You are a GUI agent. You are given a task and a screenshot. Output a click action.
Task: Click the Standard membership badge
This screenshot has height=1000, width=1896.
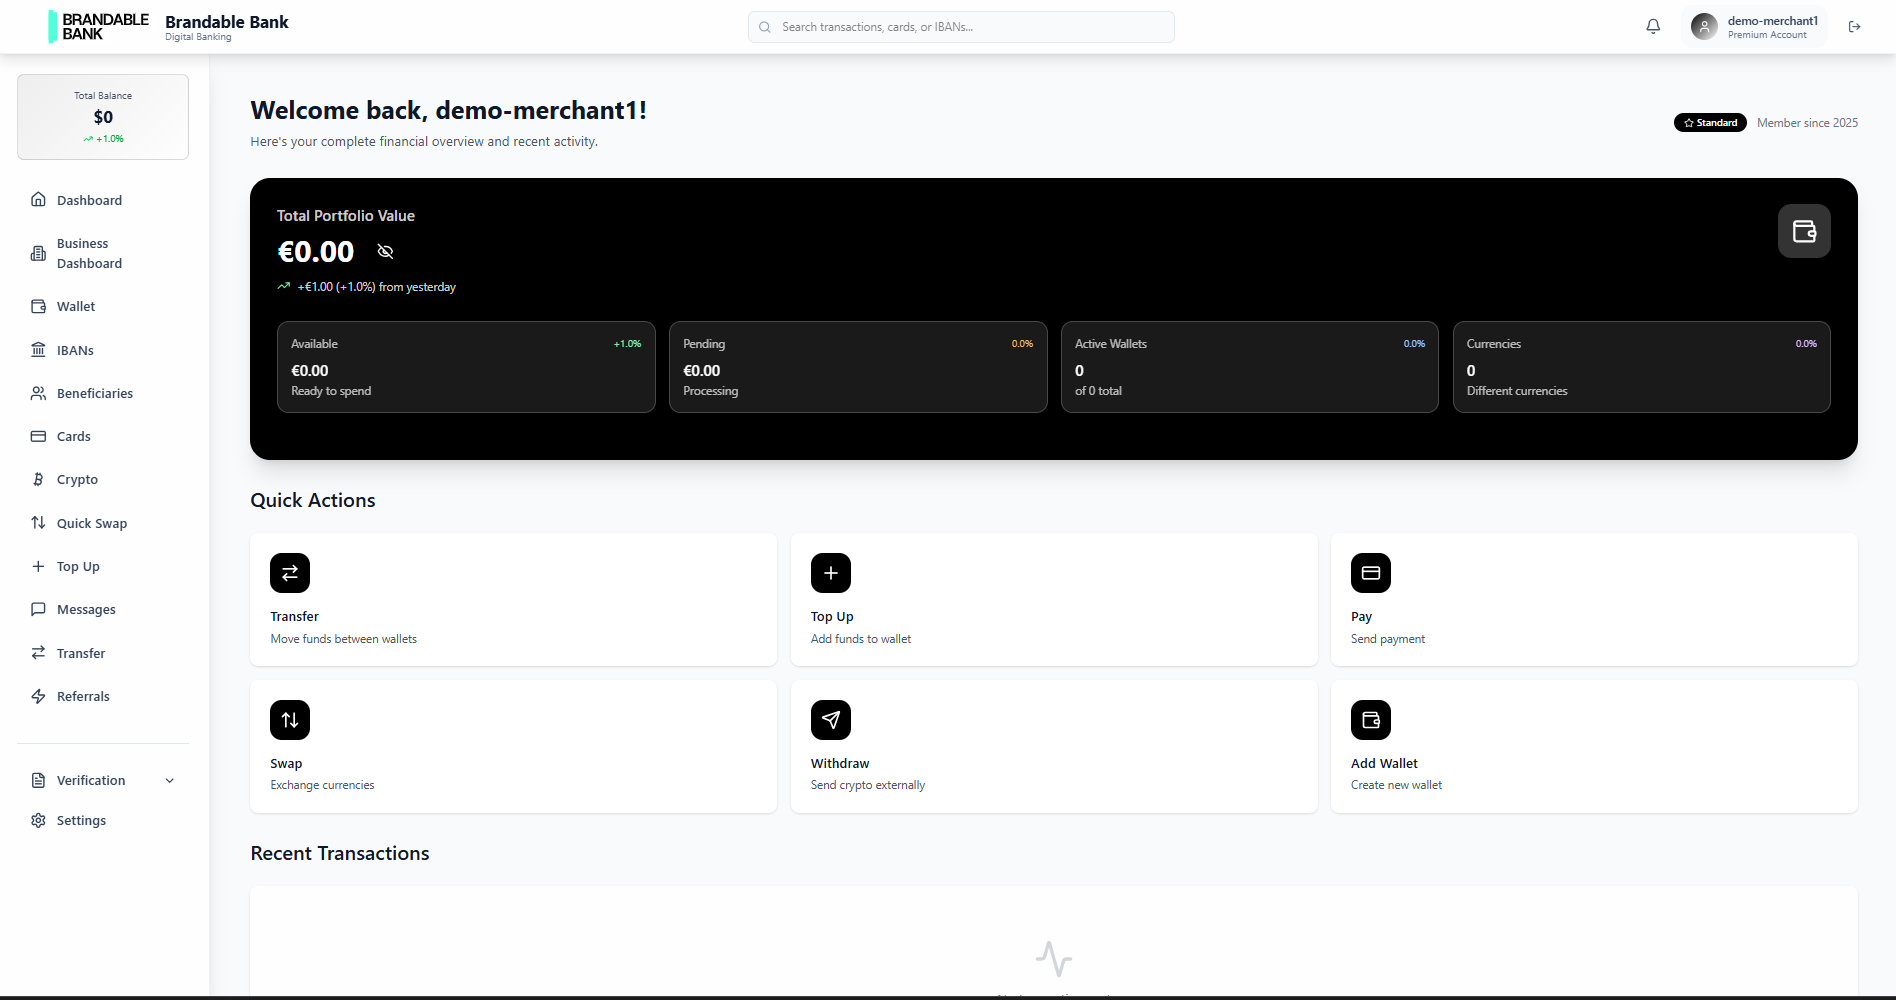(x=1710, y=122)
